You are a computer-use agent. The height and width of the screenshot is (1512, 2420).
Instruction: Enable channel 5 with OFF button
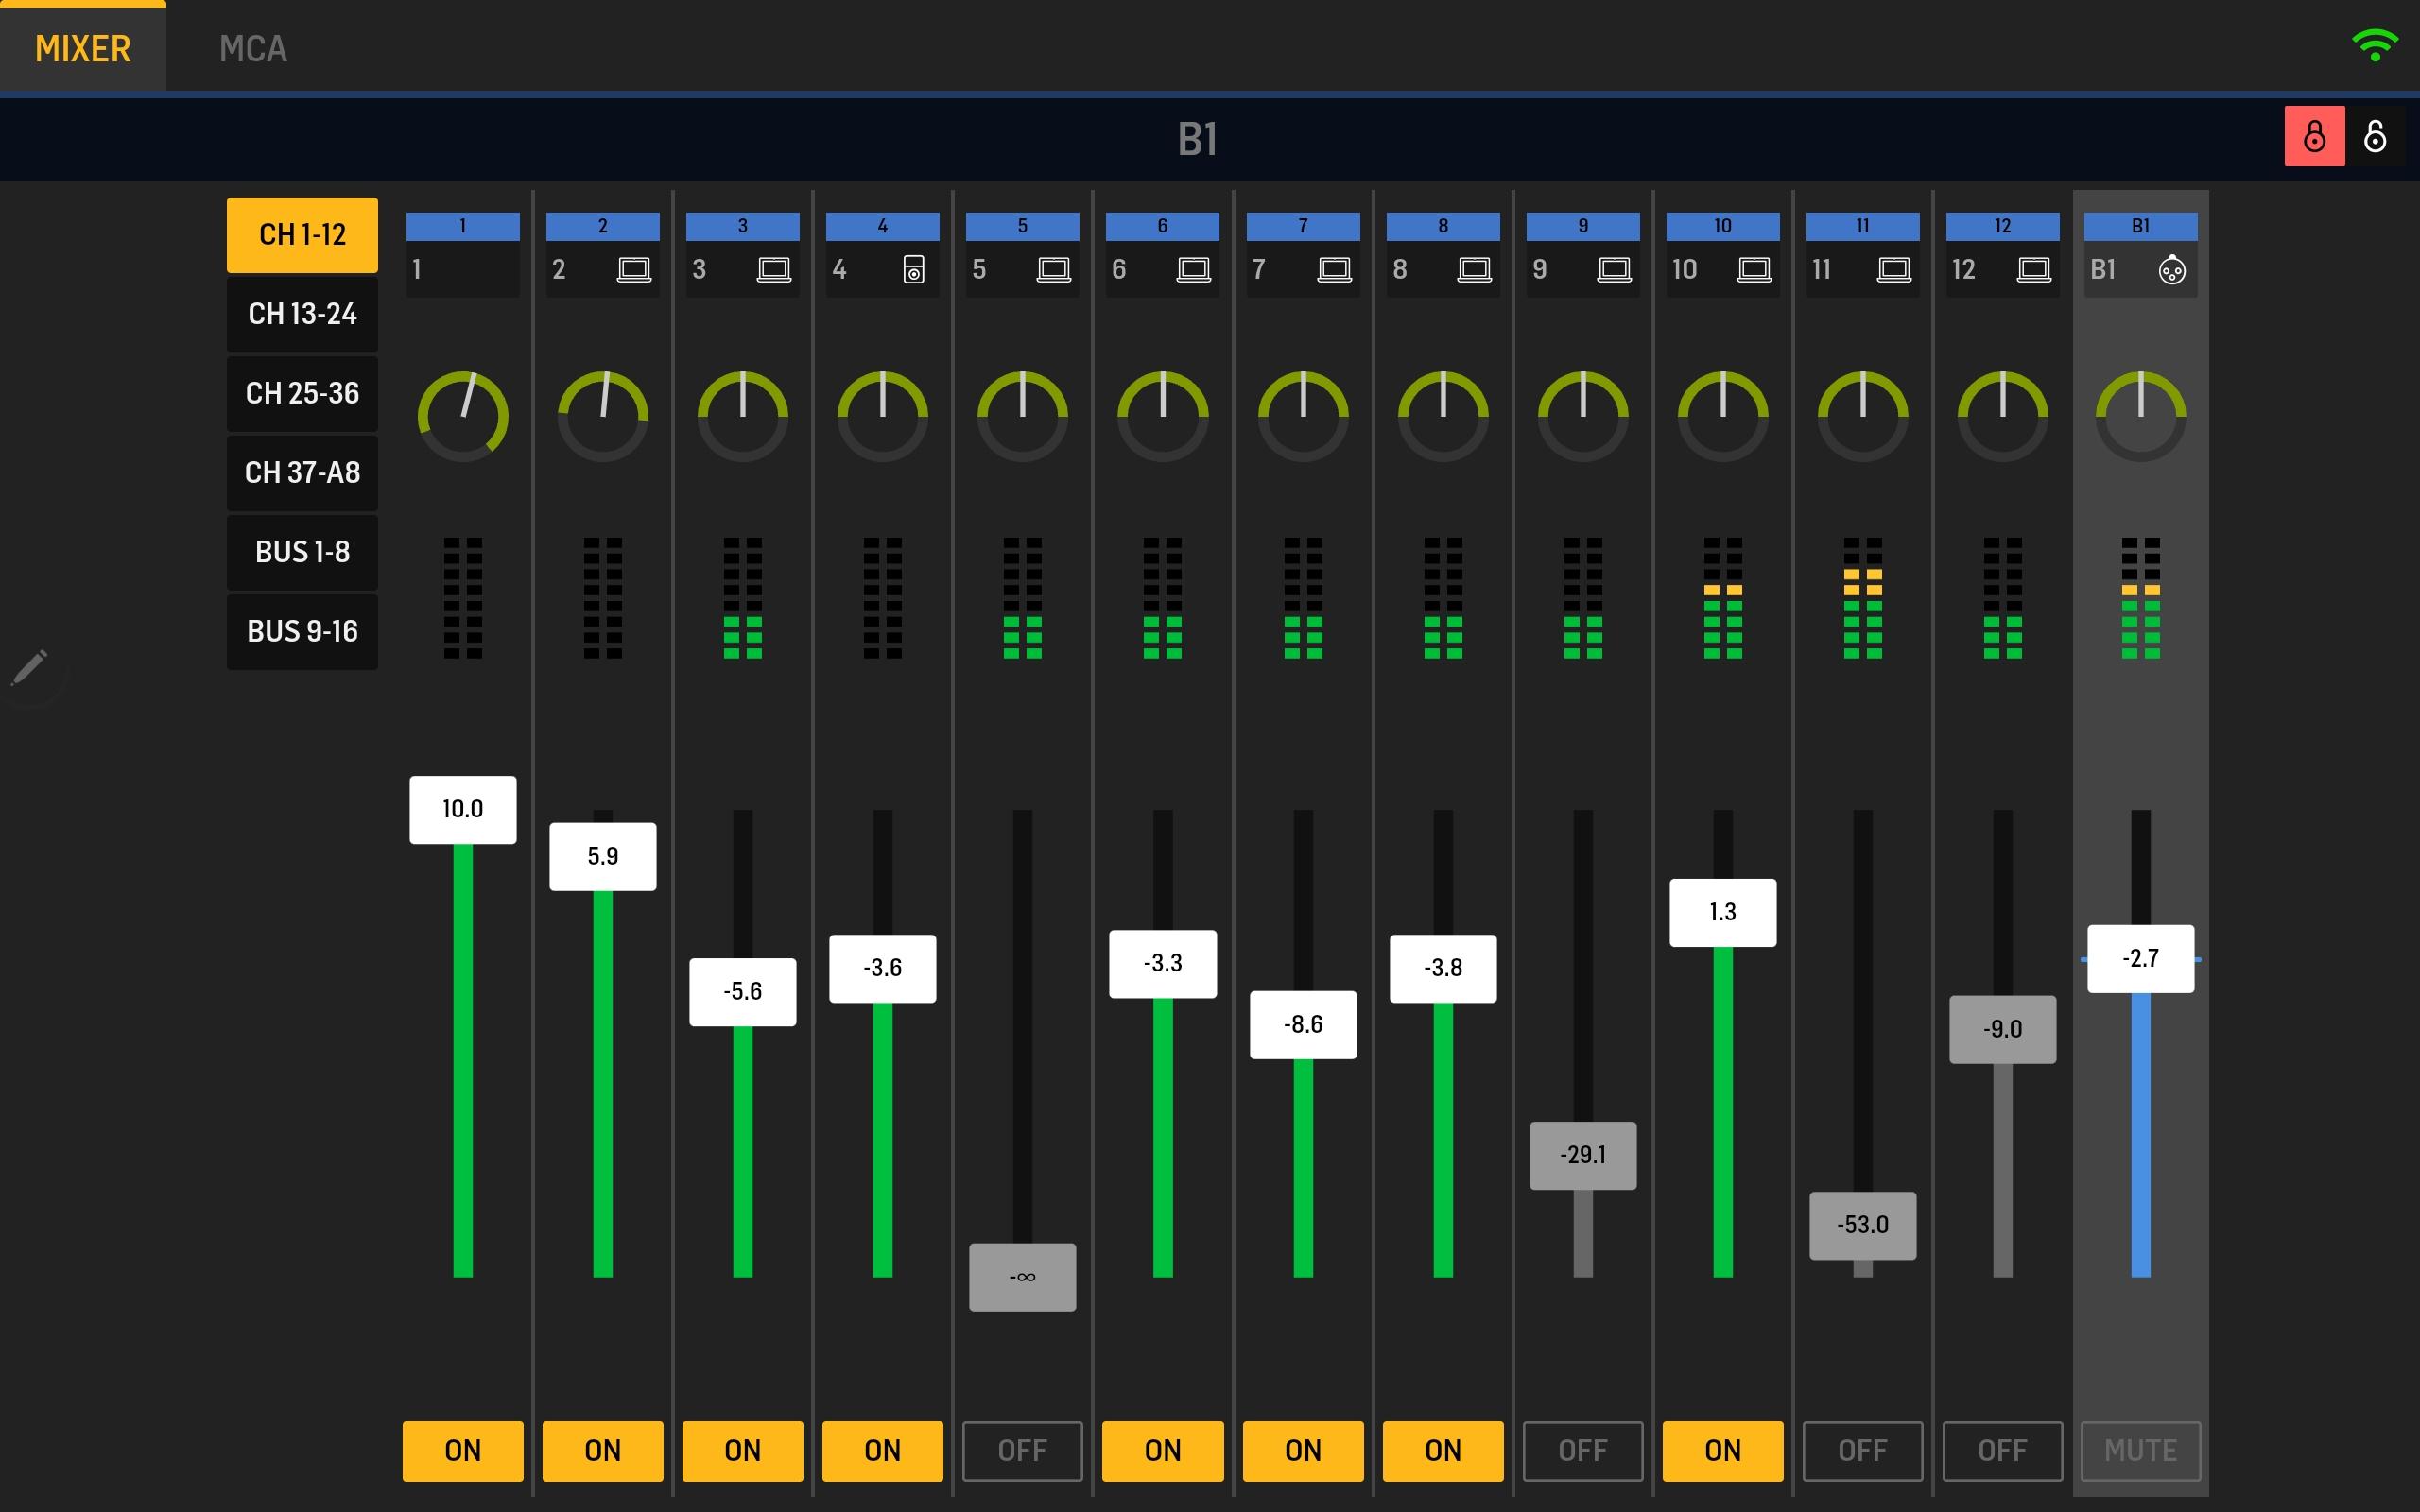coord(1022,1450)
